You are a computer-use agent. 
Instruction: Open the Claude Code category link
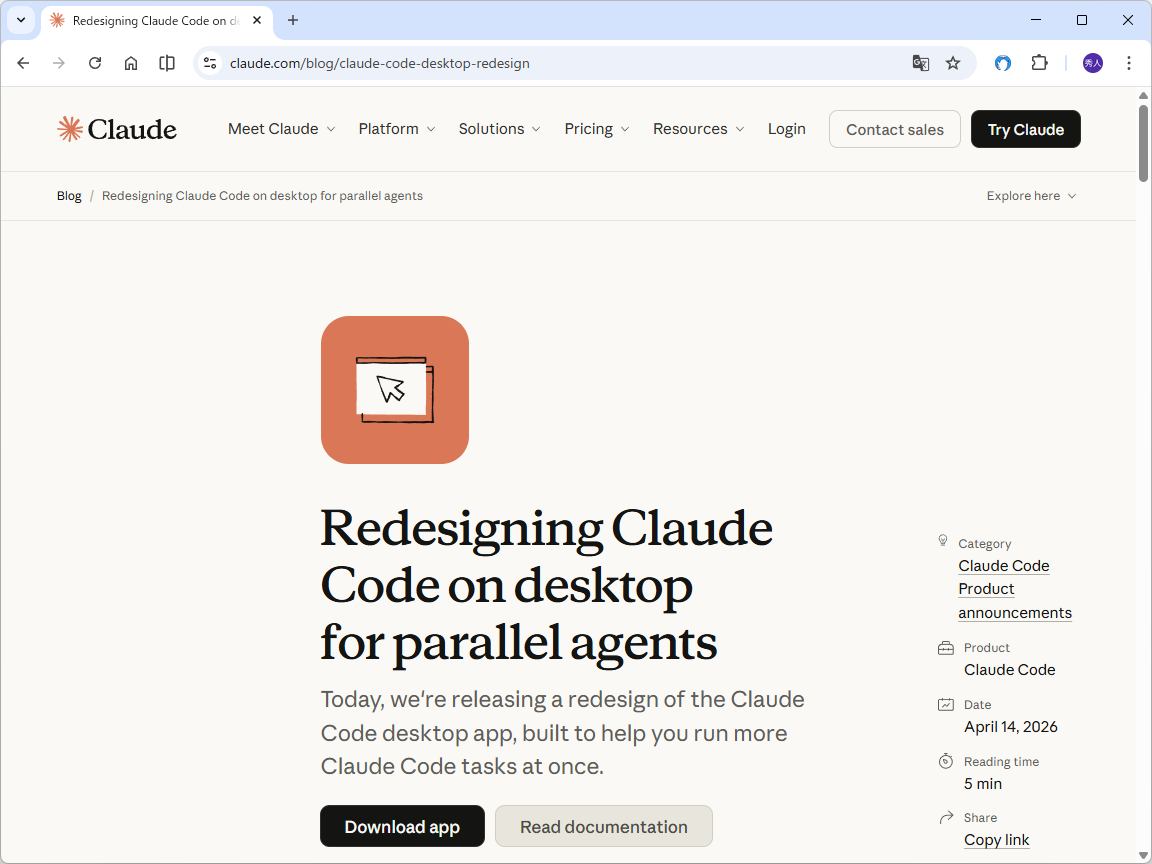click(x=1004, y=566)
